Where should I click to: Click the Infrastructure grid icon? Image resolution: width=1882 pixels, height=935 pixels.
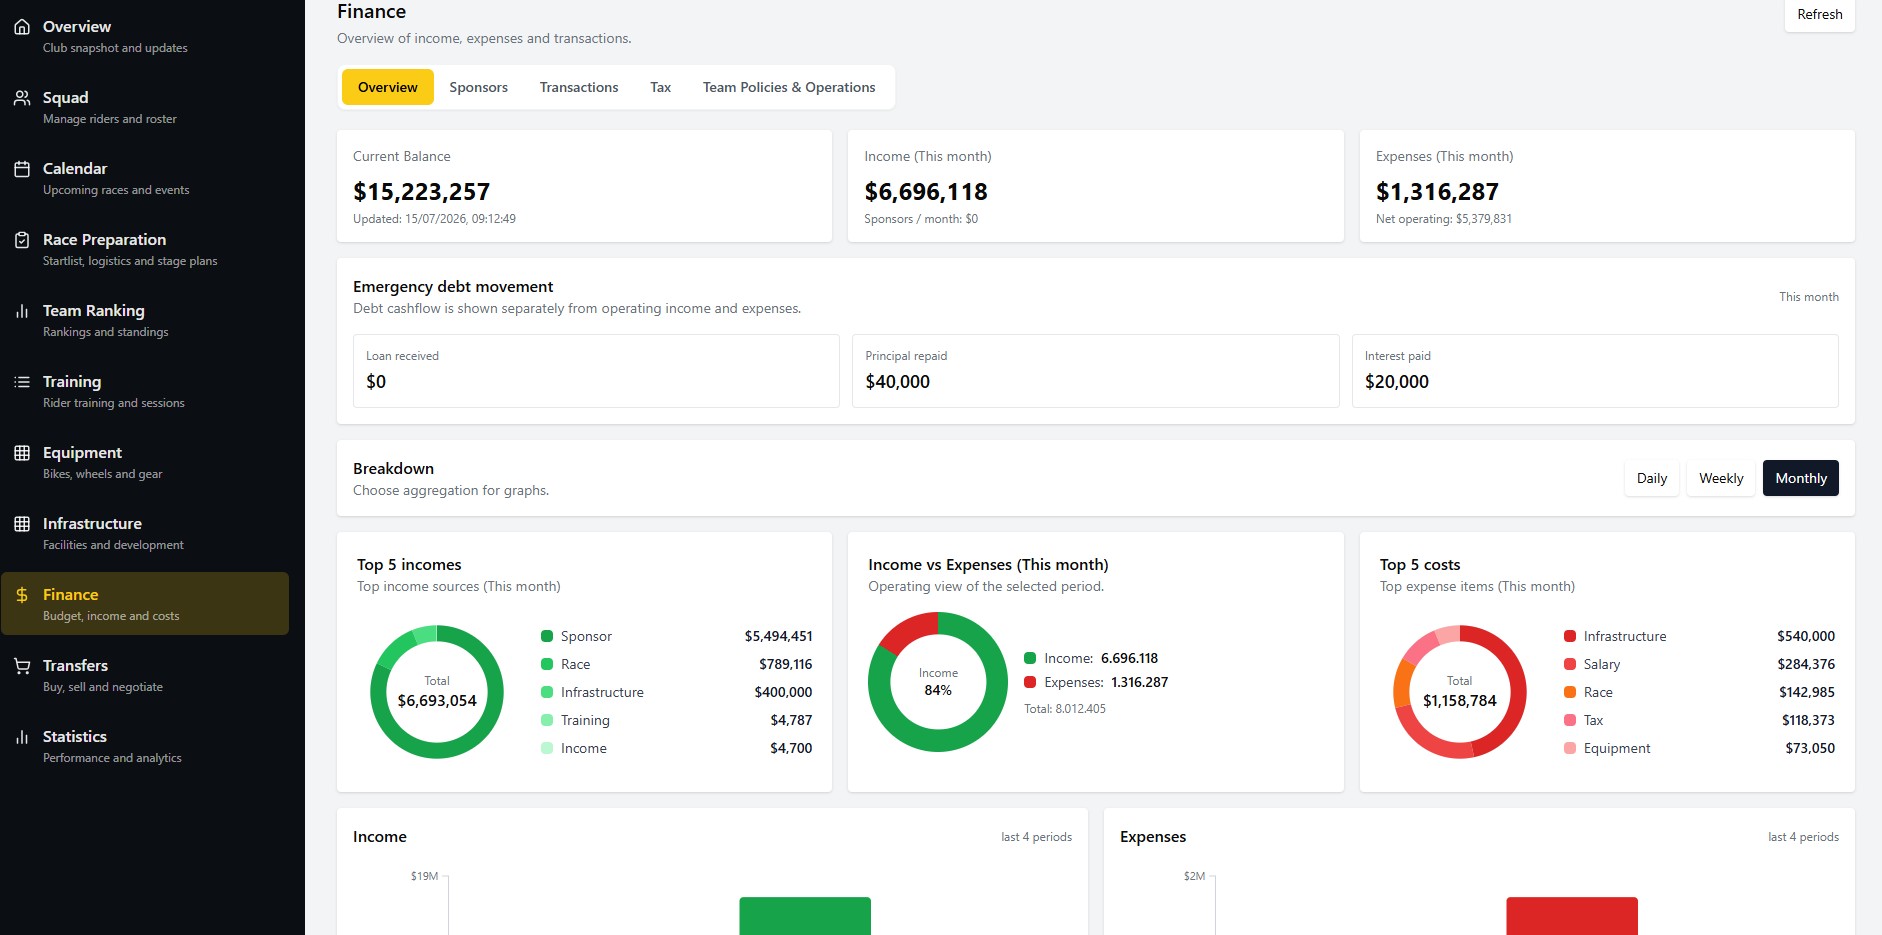[x=22, y=524]
